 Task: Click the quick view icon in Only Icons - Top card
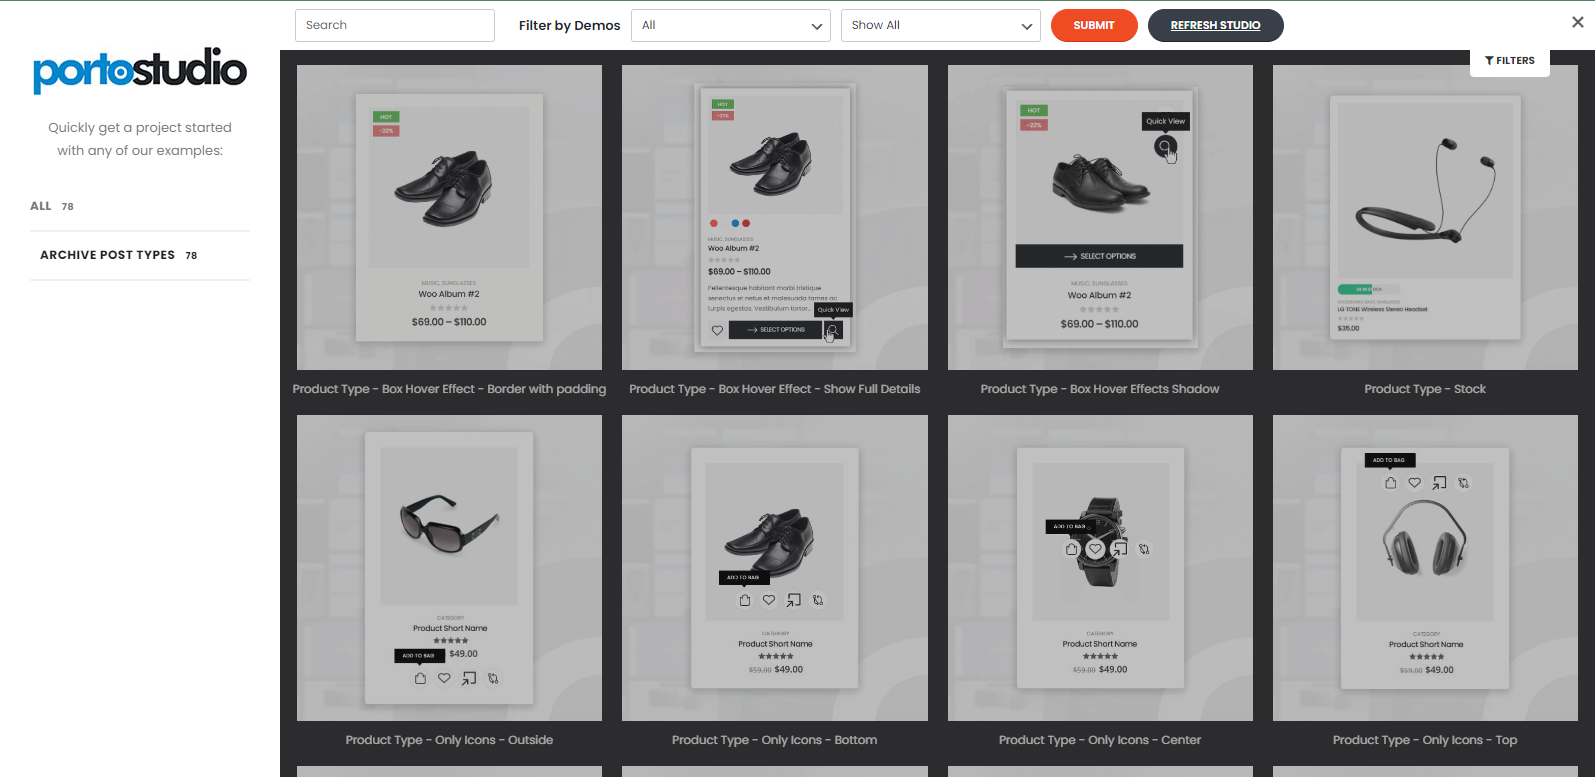(x=1439, y=483)
